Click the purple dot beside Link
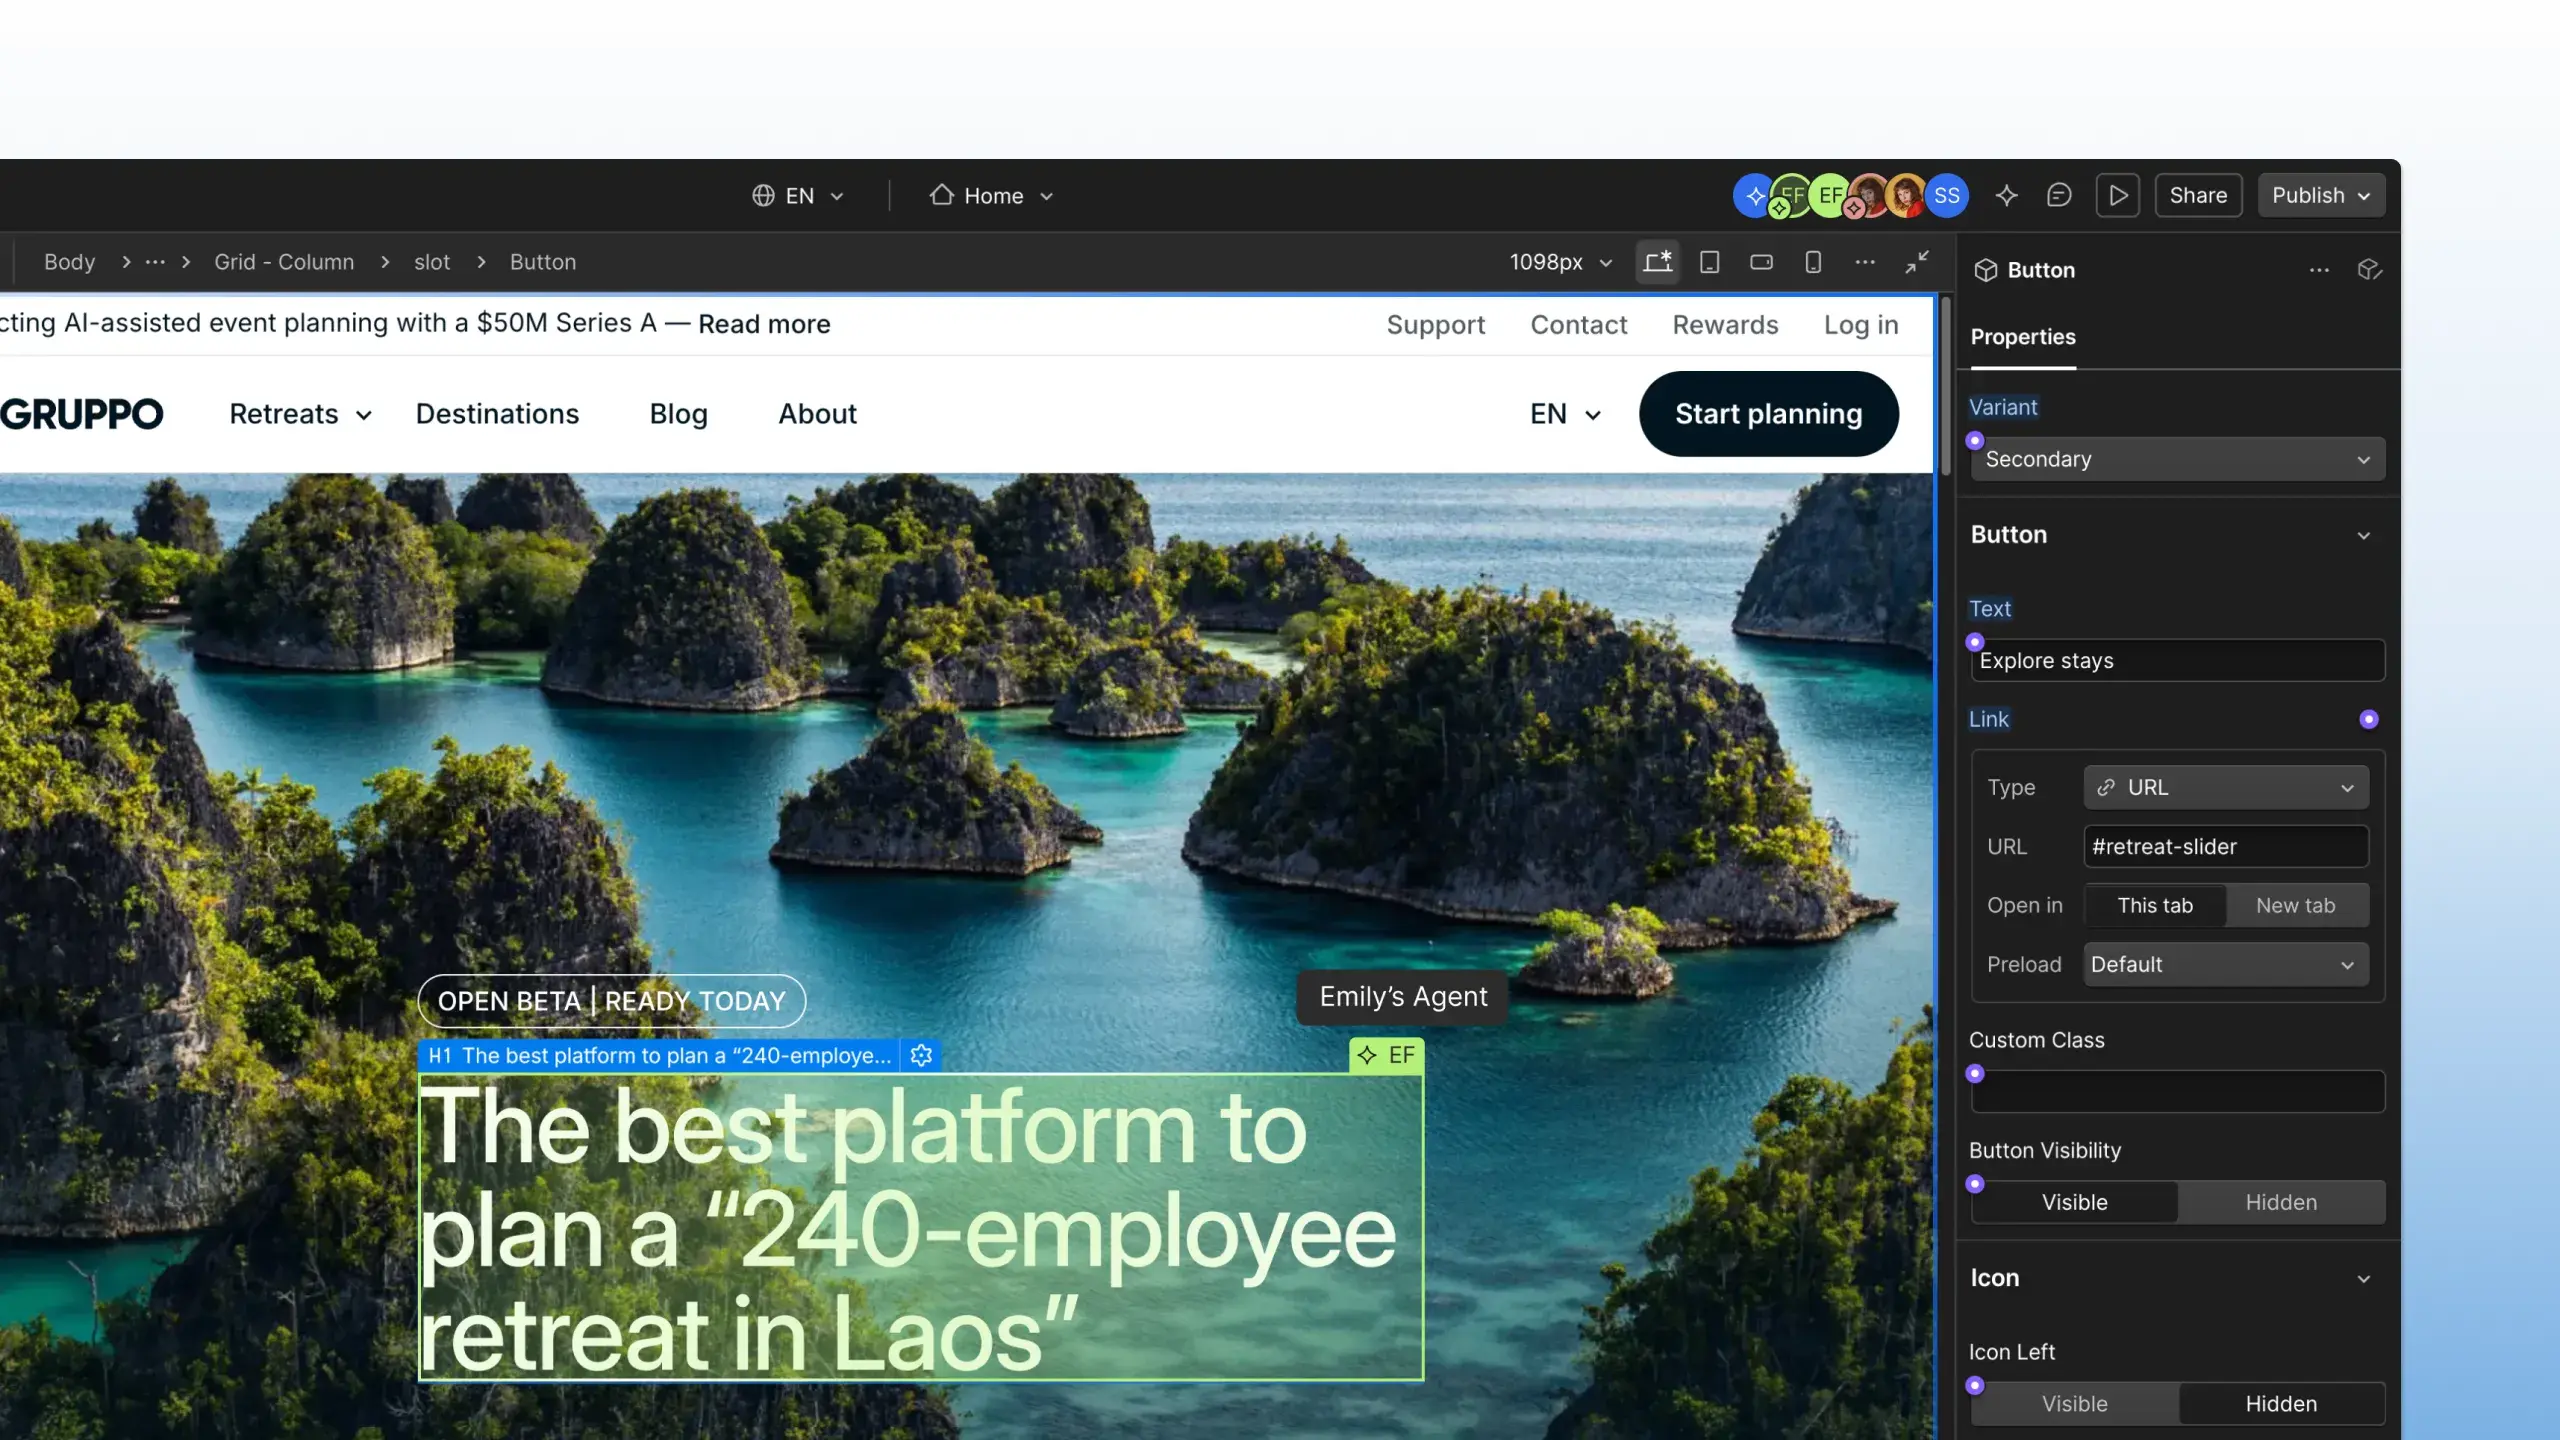The width and height of the screenshot is (2560, 1440). 2369,719
